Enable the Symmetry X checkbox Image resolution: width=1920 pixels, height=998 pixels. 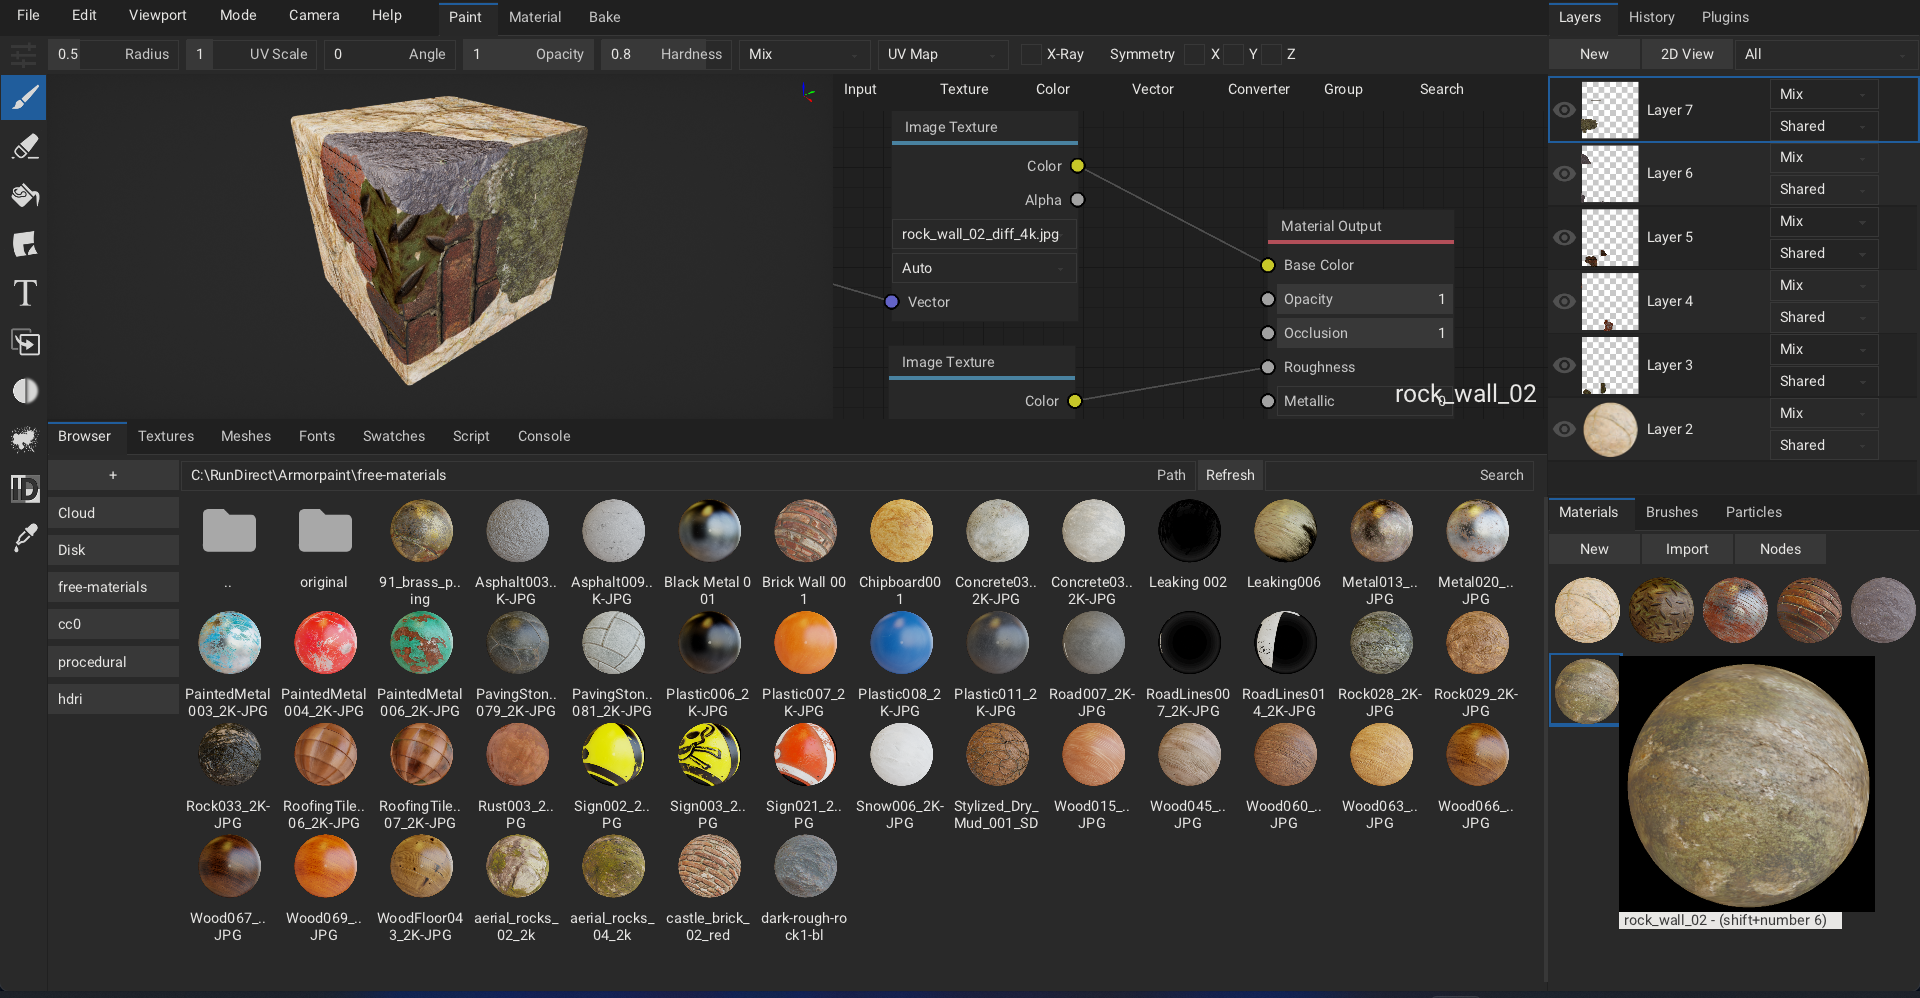click(1193, 55)
